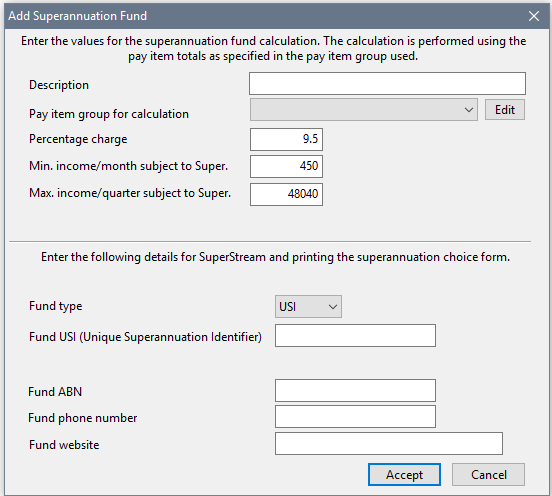552x496 pixels.
Task: Focus the Fund phone number field
Action: (x=355, y=416)
